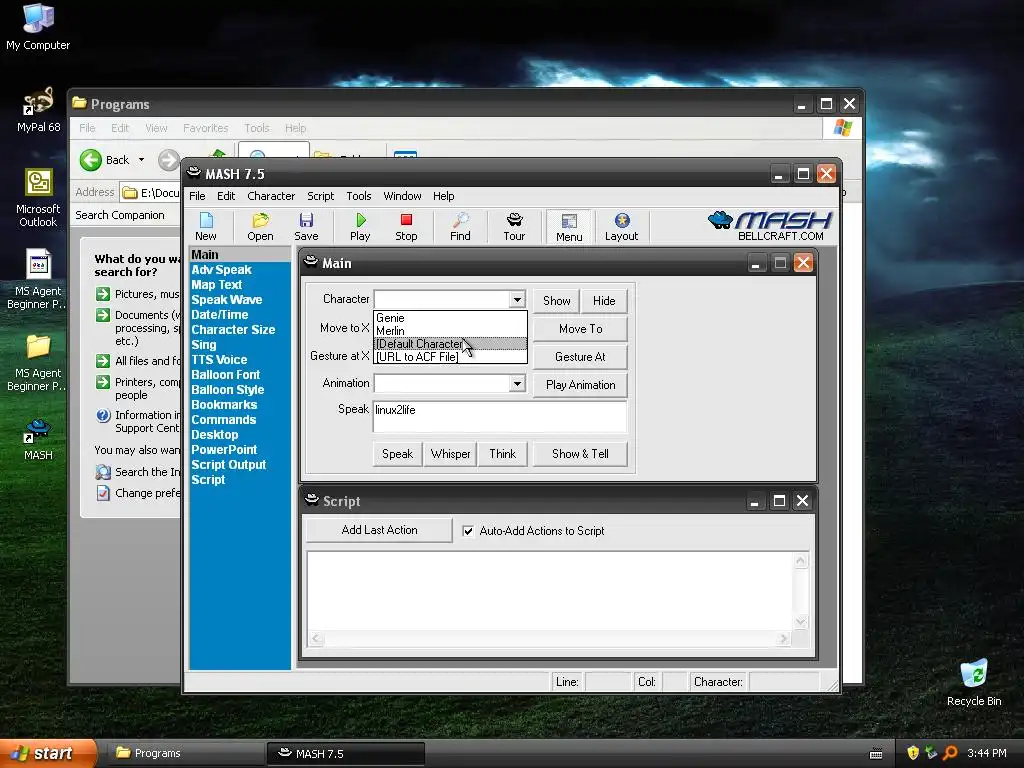
Task: Click the Play Animation button
Action: pos(581,385)
